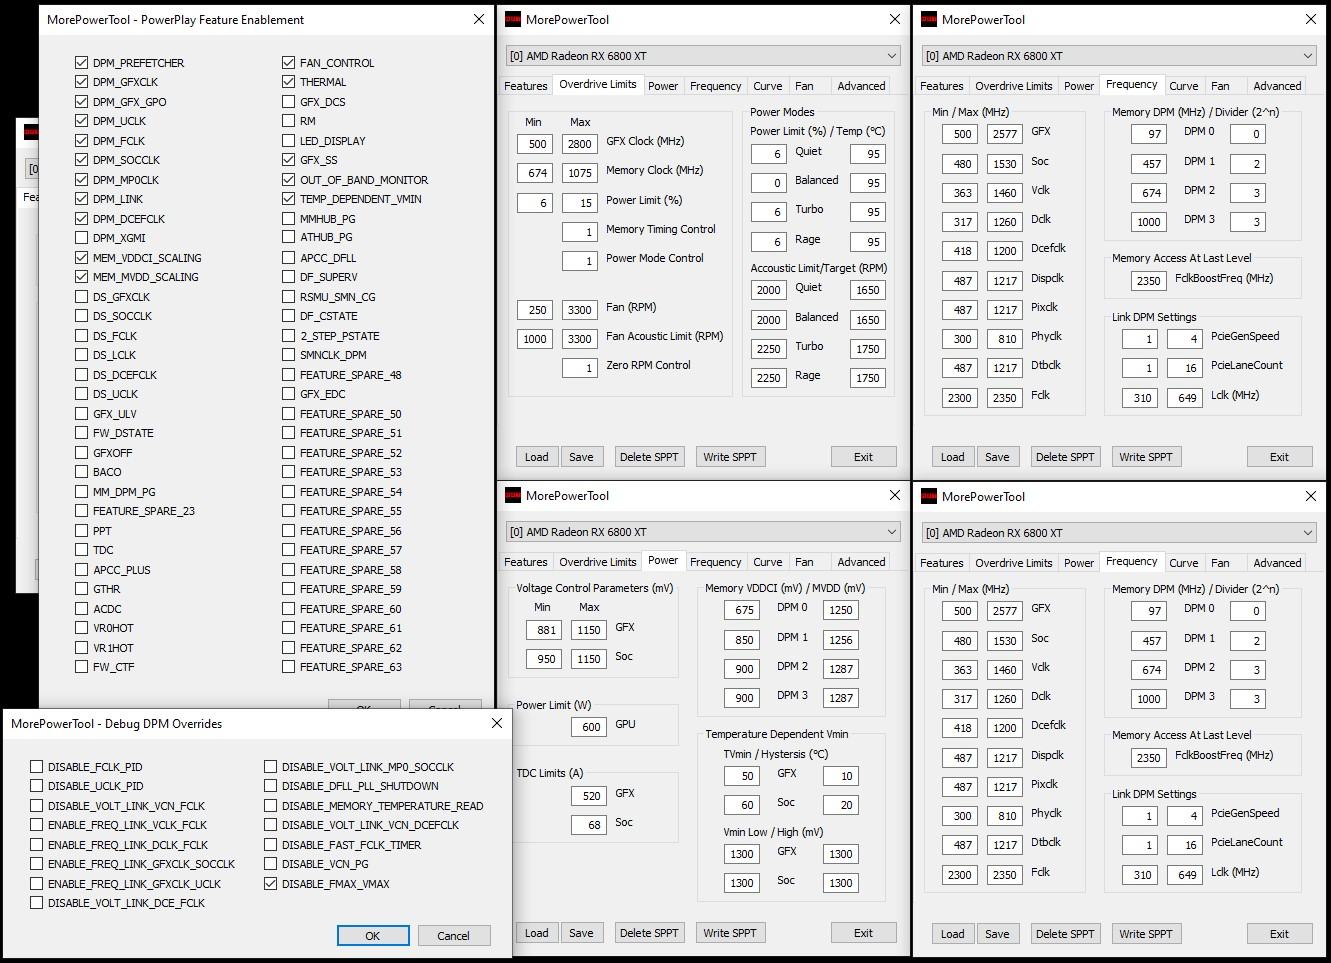Click Load in the Power window
Image resolution: width=1331 pixels, height=963 pixels.
pos(537,933)
